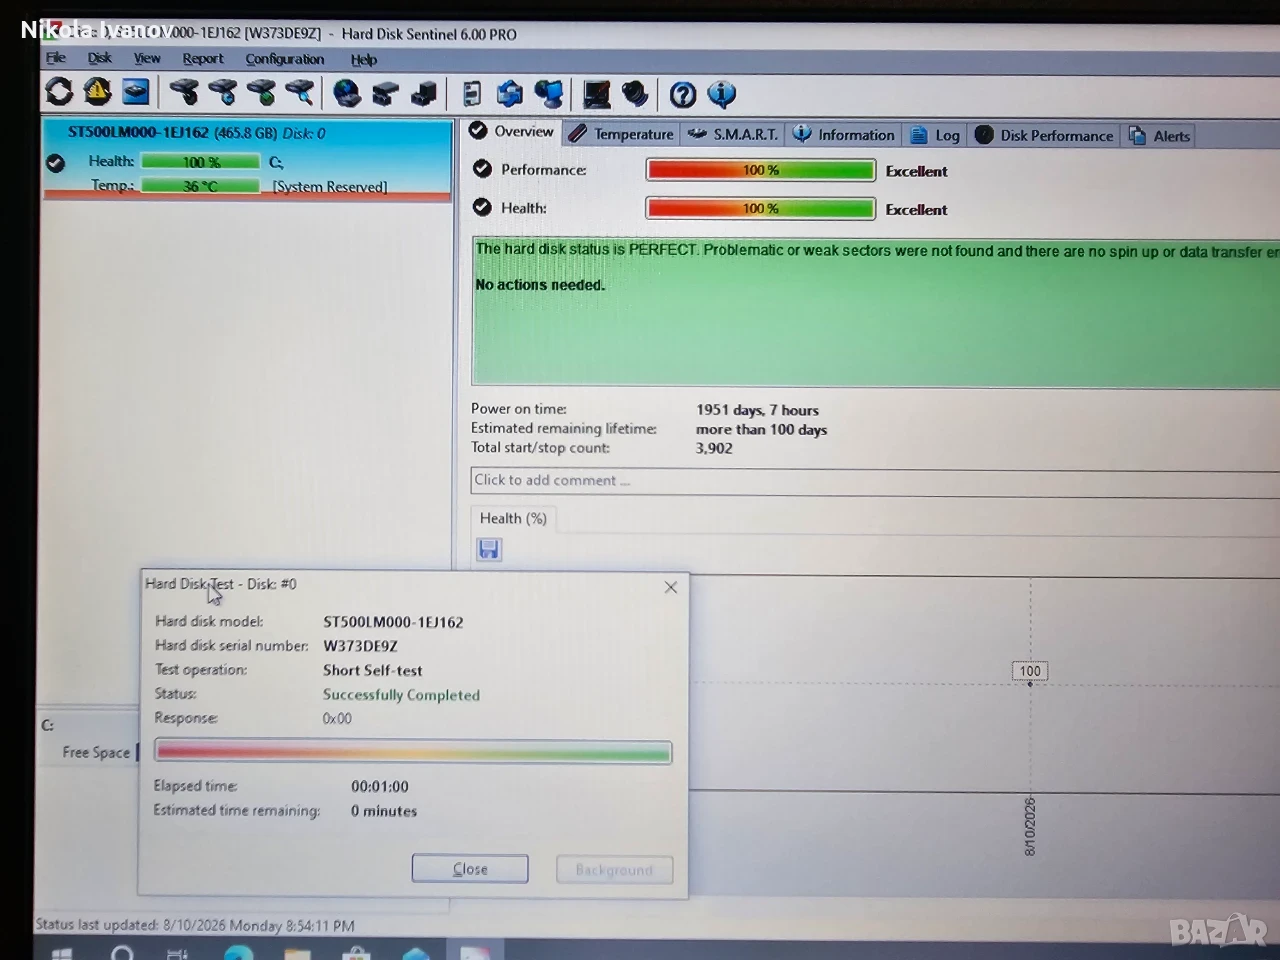This screenshot has width=1280, height=960.
Task: Click the black monitor toolbar icon
Action: [x=597, y=95]
